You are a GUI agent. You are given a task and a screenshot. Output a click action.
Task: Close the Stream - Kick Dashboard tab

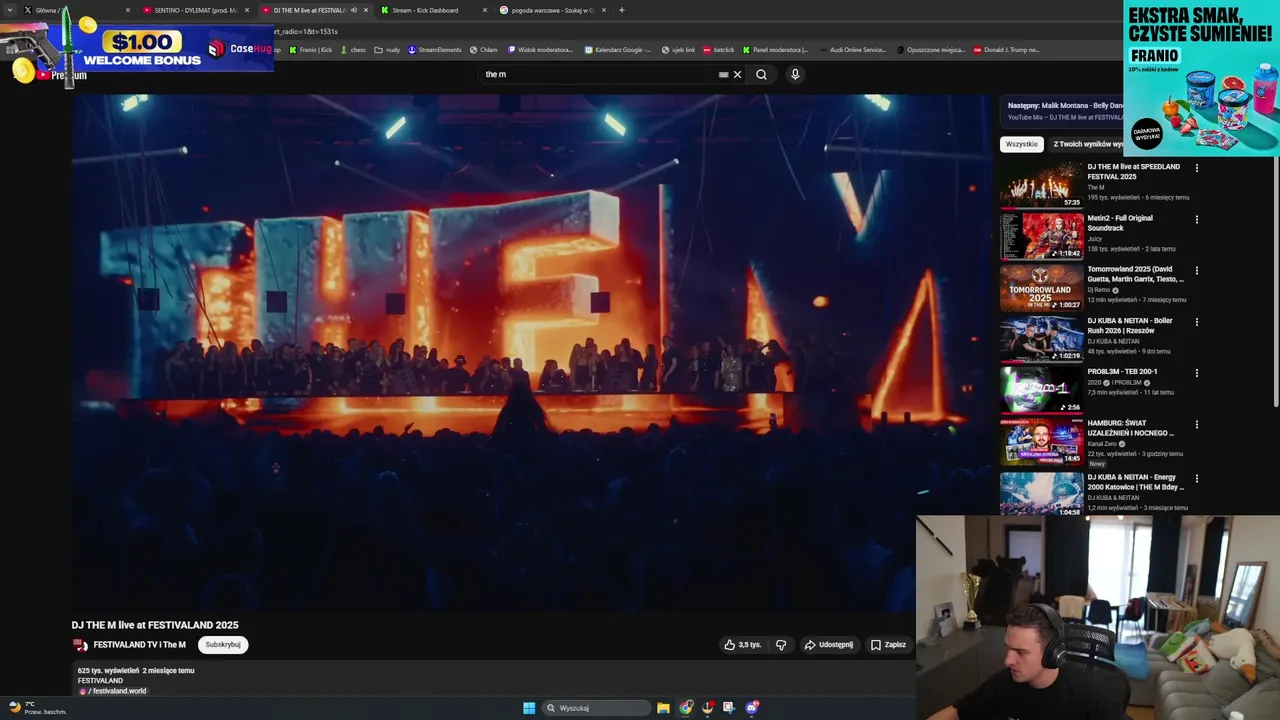tap(485, 10)
